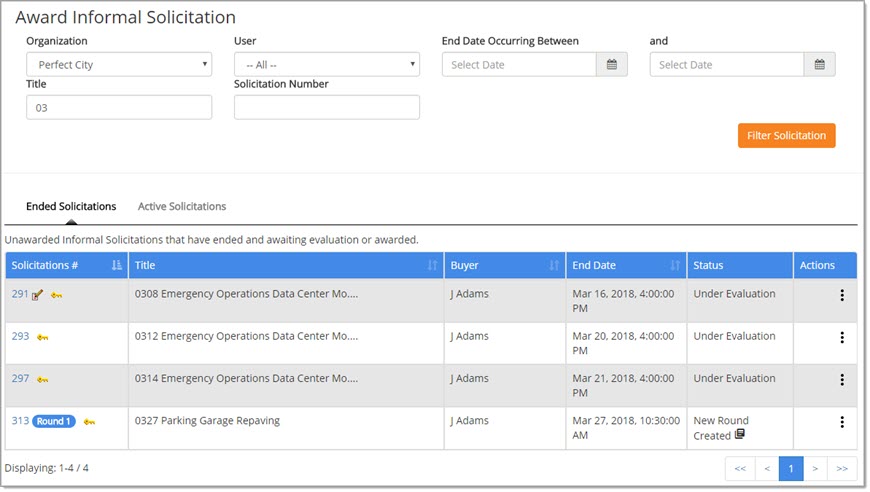Viewport: 870px width, 492px height.
Task: Switch to the Active Solicitations tab
Action: tap(182, 207)
